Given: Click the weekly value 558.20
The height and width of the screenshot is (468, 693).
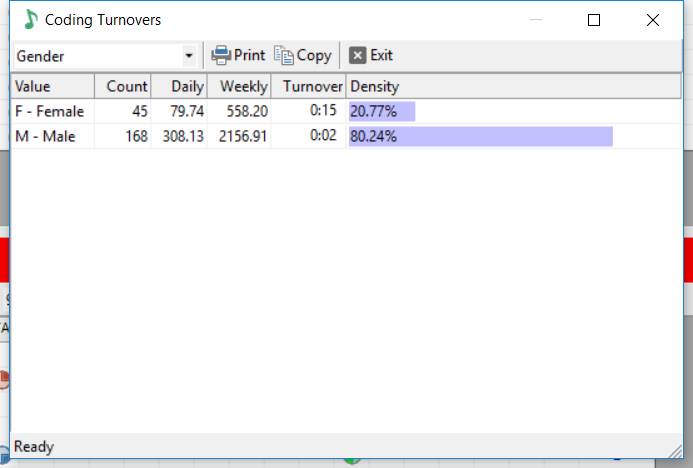Looking at the screenshot, I should (247, 111).
